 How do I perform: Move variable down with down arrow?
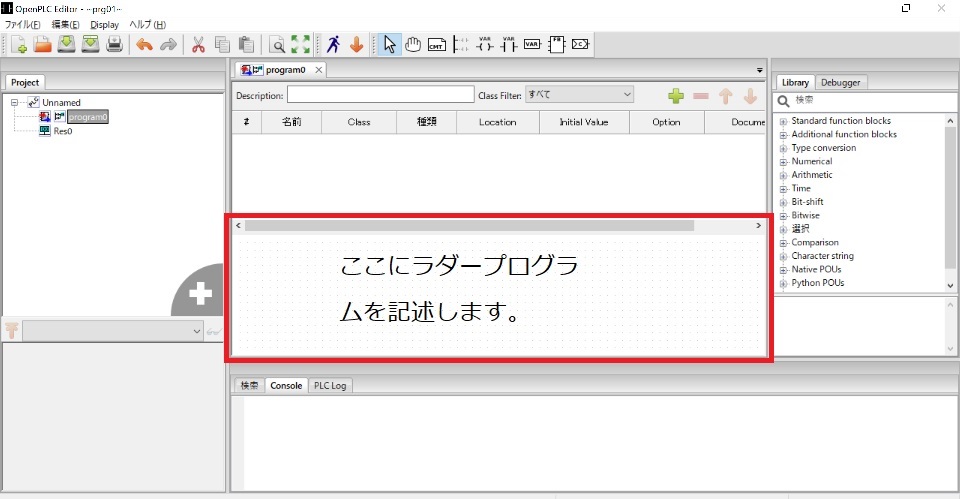click(750, 96)
